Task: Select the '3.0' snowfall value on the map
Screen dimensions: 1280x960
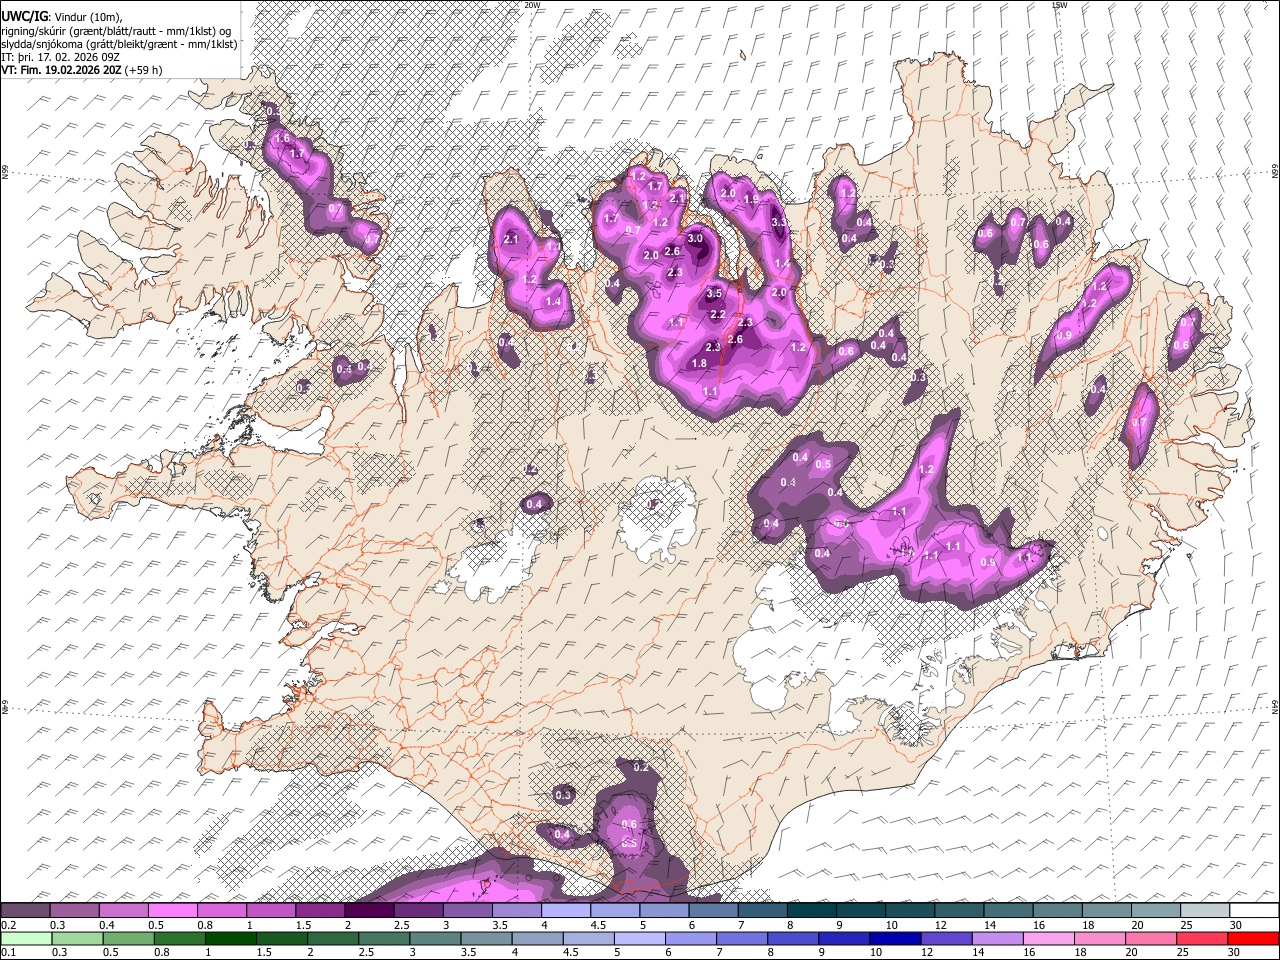Action: click(x=694, y=238)
